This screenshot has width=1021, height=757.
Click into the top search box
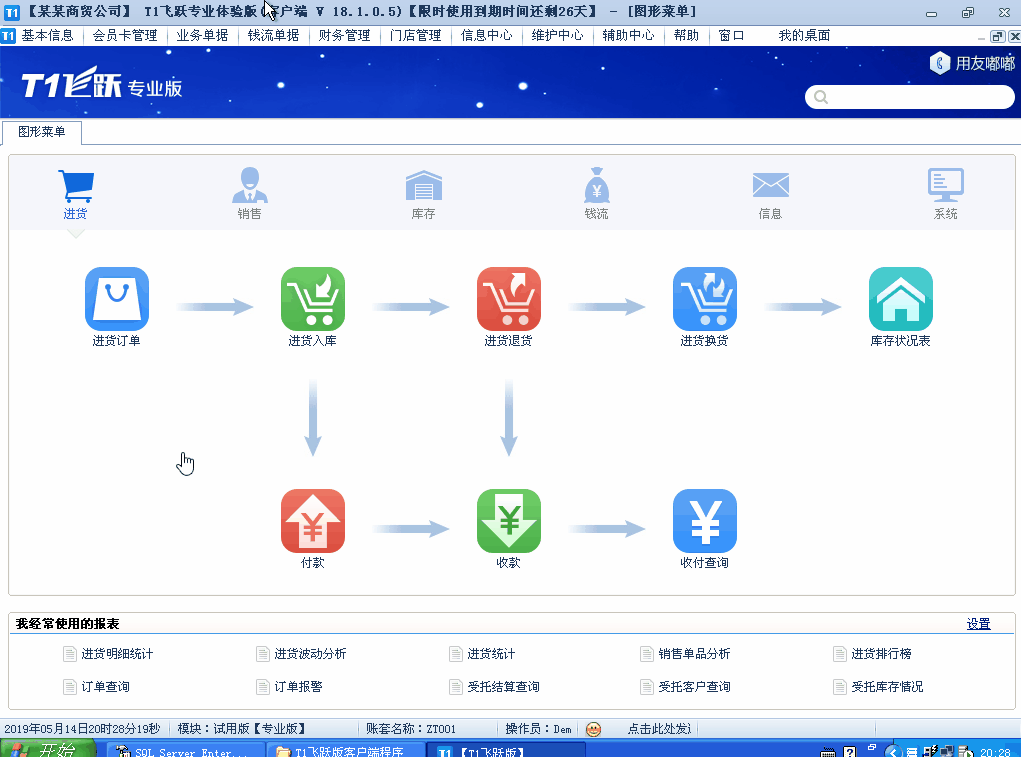(910, 97)
